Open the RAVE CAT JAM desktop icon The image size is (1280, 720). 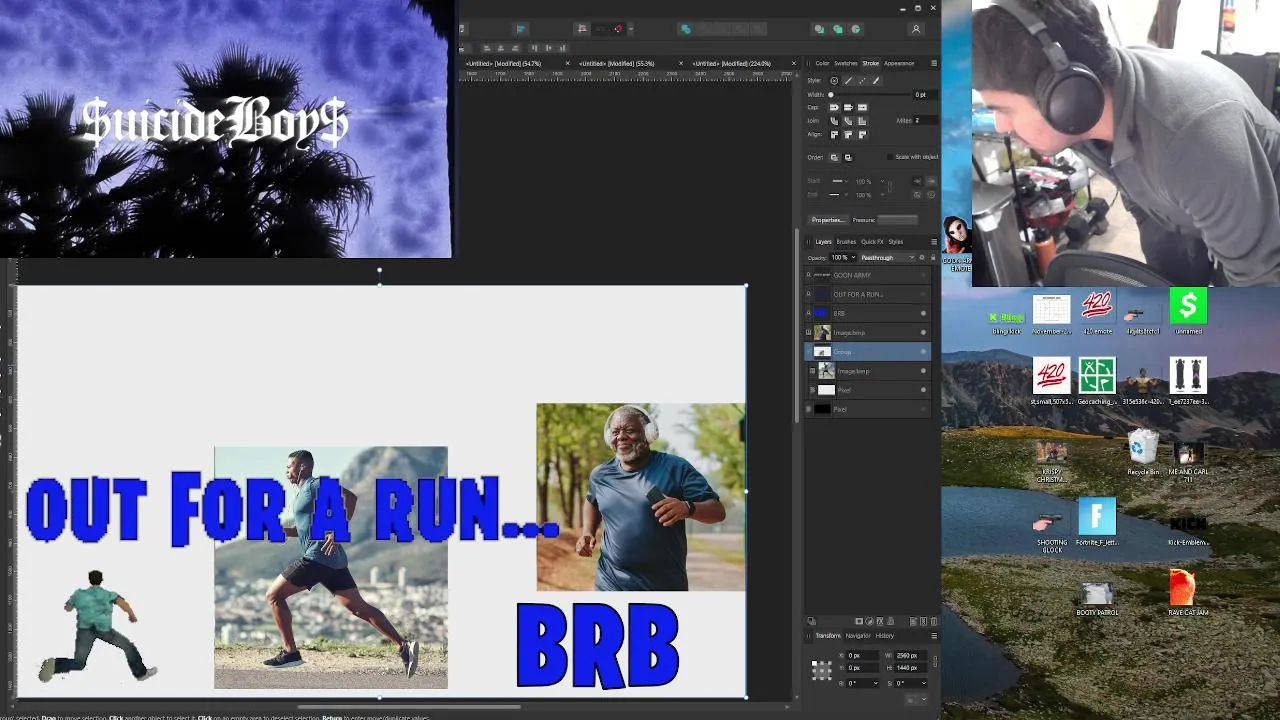coord(1188,592)
